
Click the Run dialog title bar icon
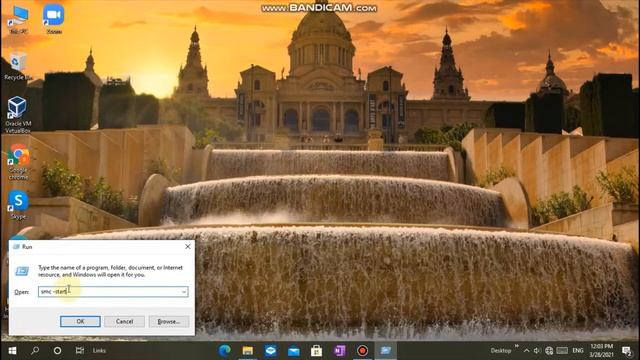pos(16,247)
